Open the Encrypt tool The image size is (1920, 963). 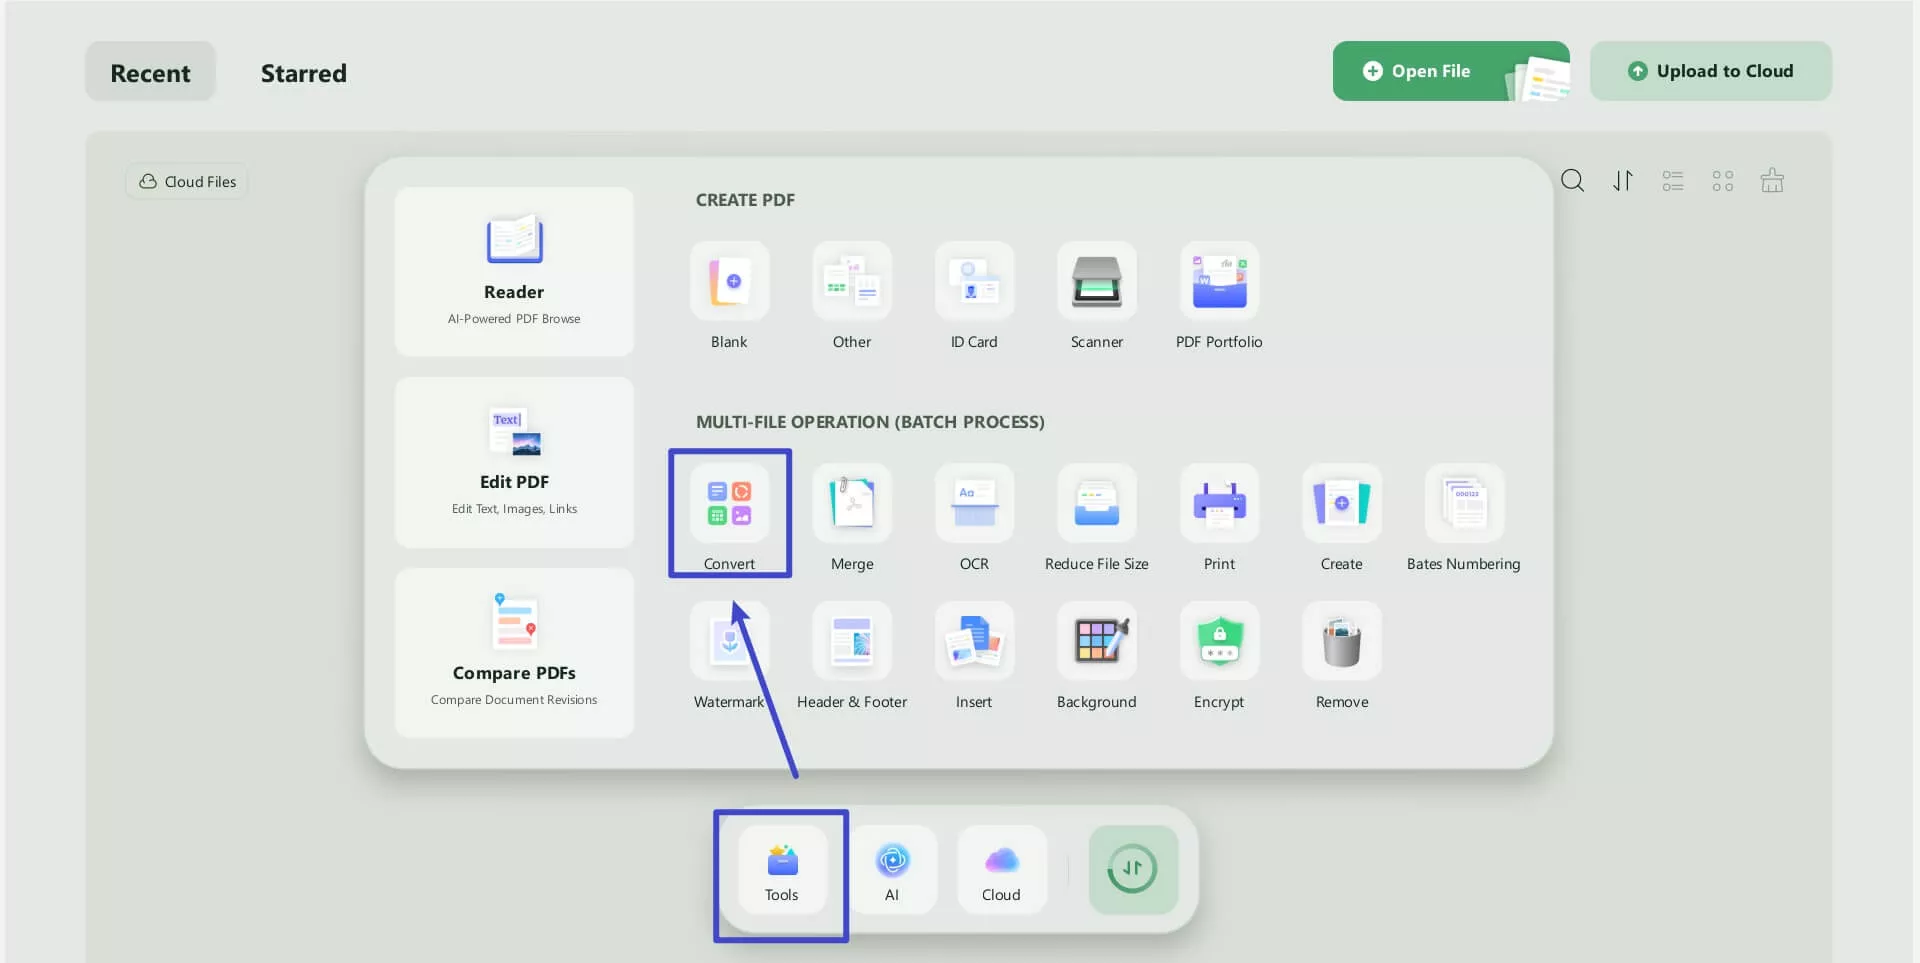pyautogui.click(x=1219, y=651)
